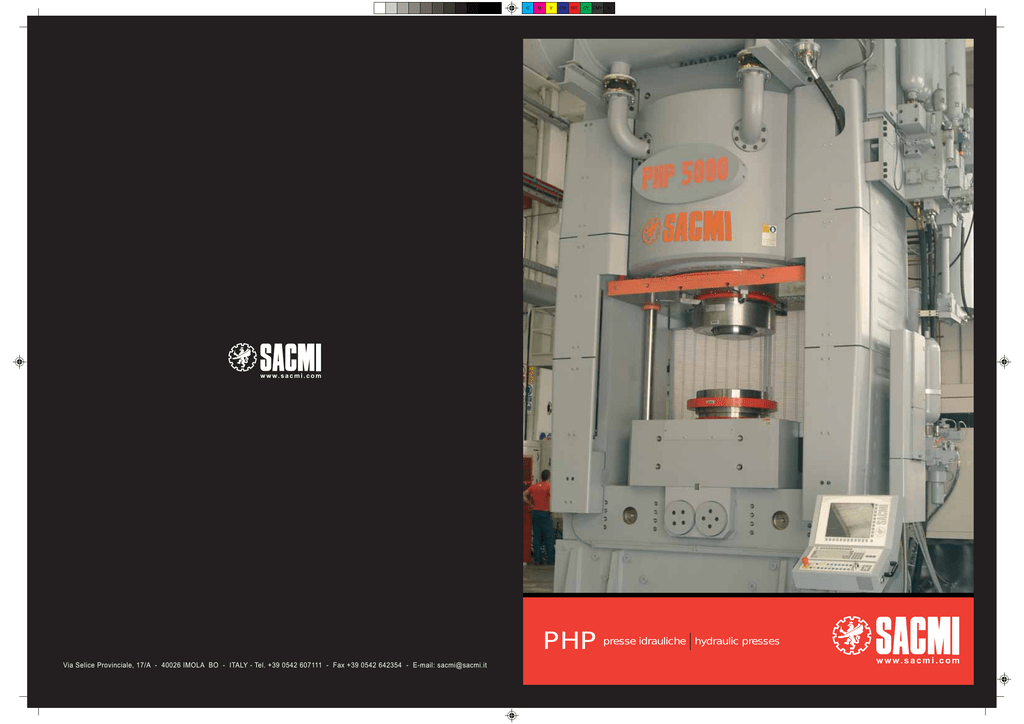Screen dimensions: 1024x724
Task: Click the "40026 IMOLA BO" text
Action: pyautogui.click(x=190, y=665)
